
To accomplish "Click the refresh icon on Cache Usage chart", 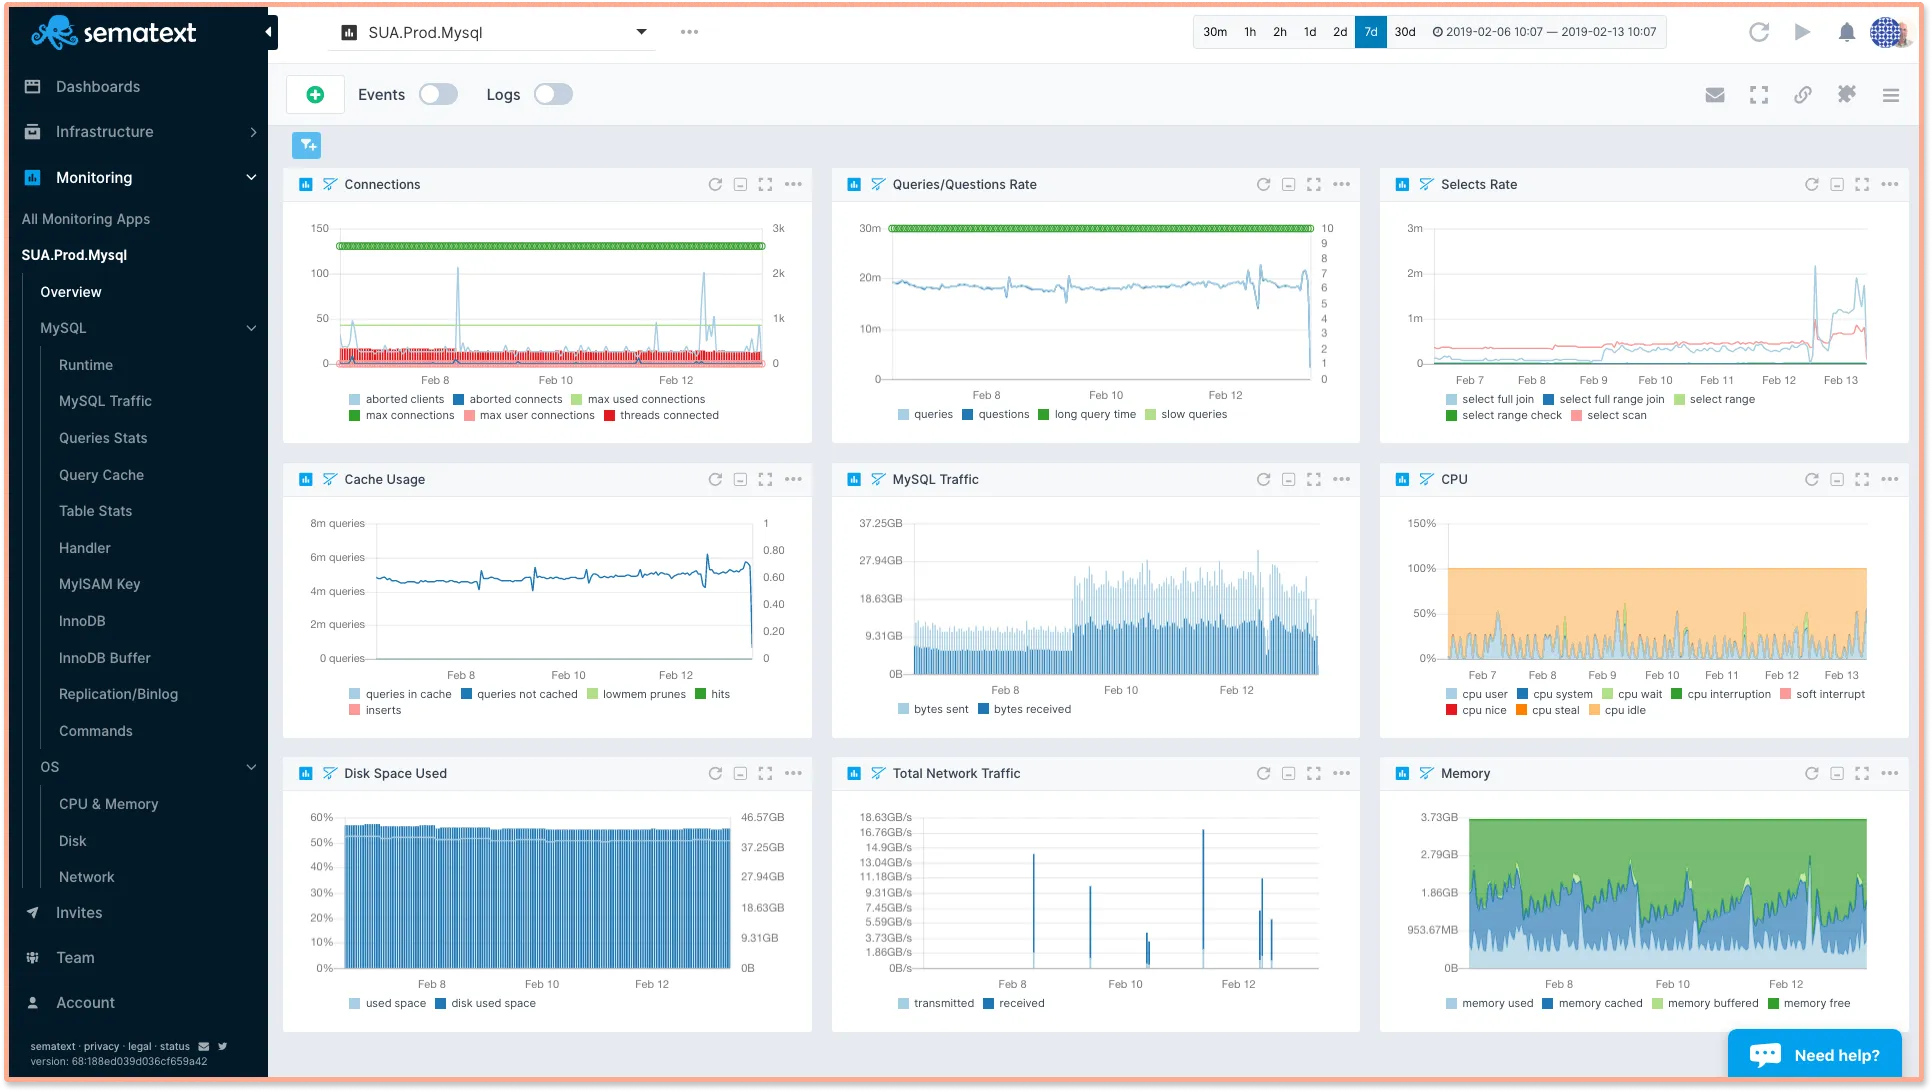I will pyautogui.click(x=715, y=479).
